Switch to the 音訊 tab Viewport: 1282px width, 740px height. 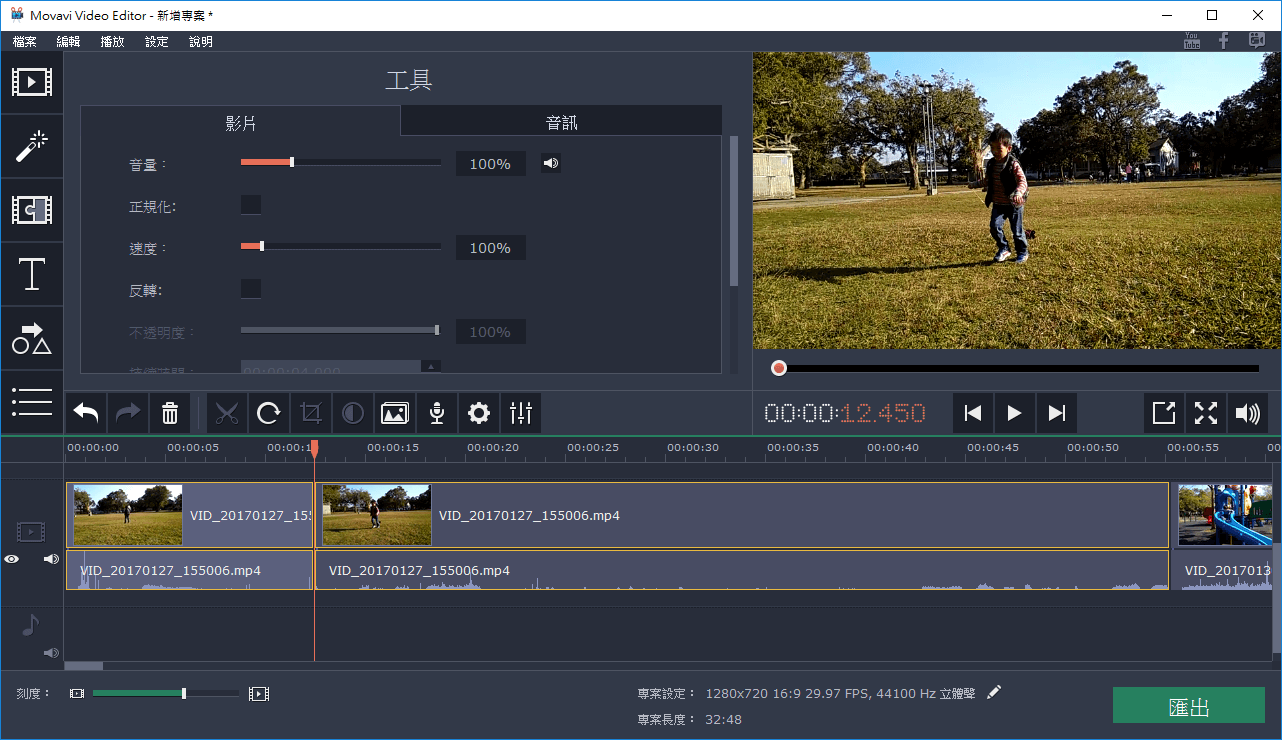pyautogui.click(x=560, y=120)
